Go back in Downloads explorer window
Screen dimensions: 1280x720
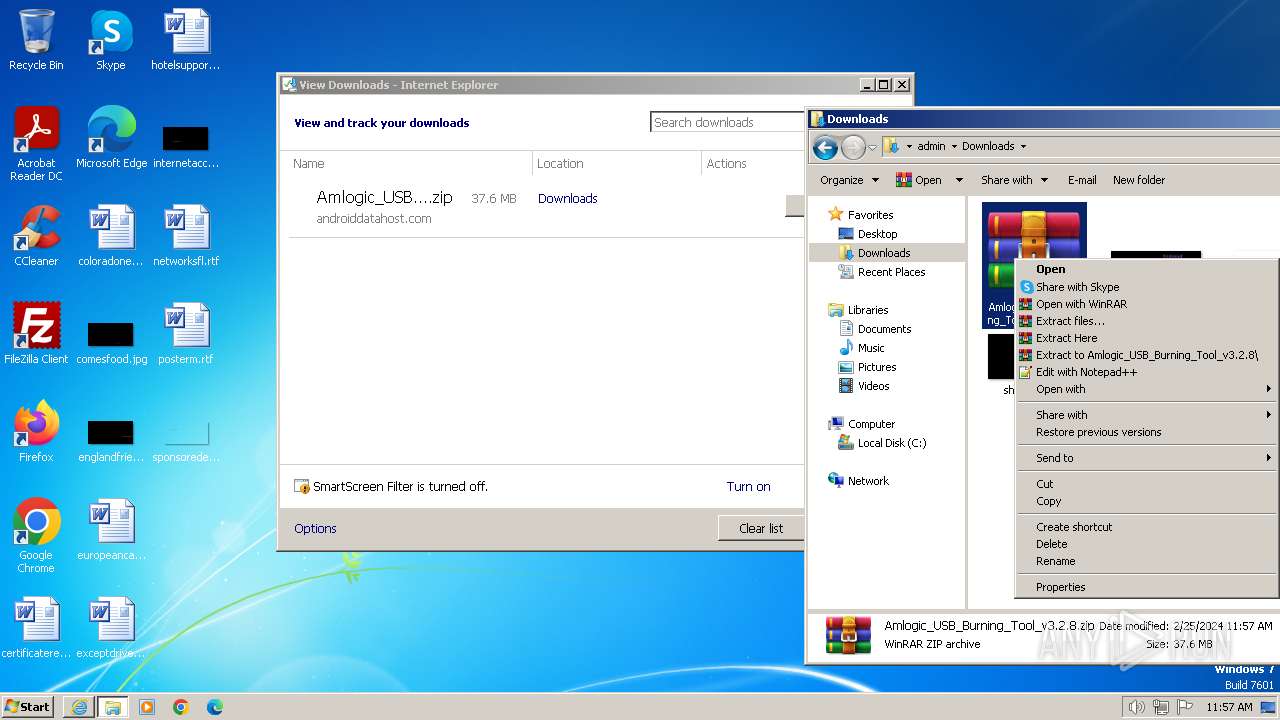[825, 148]
